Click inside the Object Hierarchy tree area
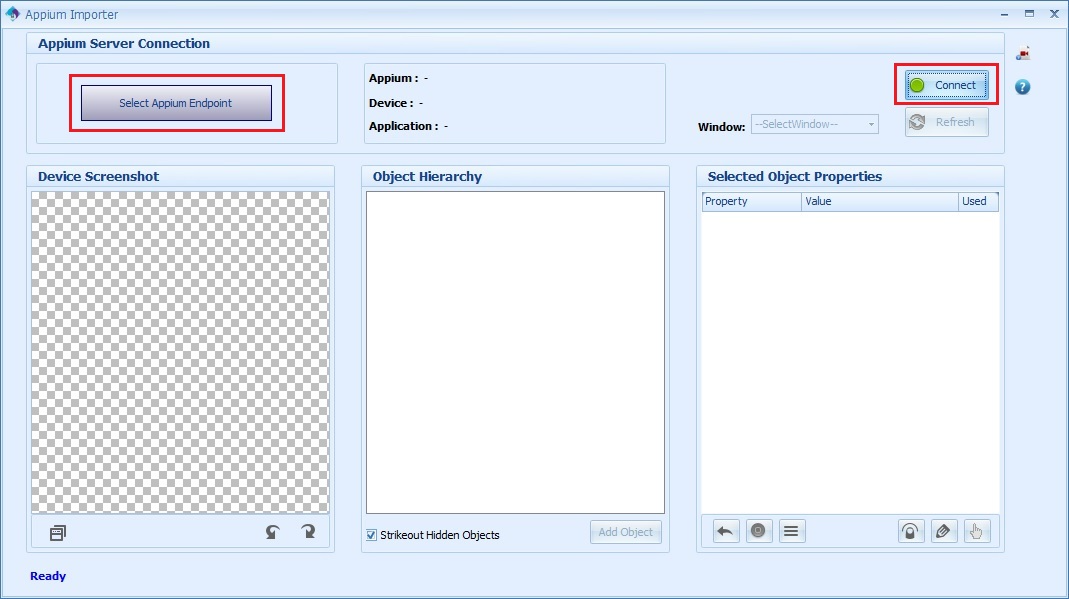Screen dimensions: 1069x599 515,352
